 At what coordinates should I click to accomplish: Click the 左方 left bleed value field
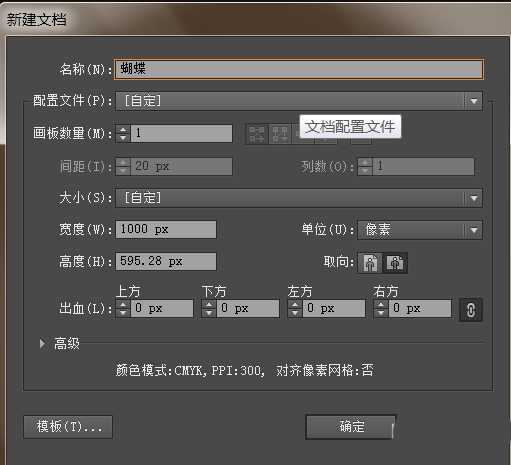(x=334, y=308)
